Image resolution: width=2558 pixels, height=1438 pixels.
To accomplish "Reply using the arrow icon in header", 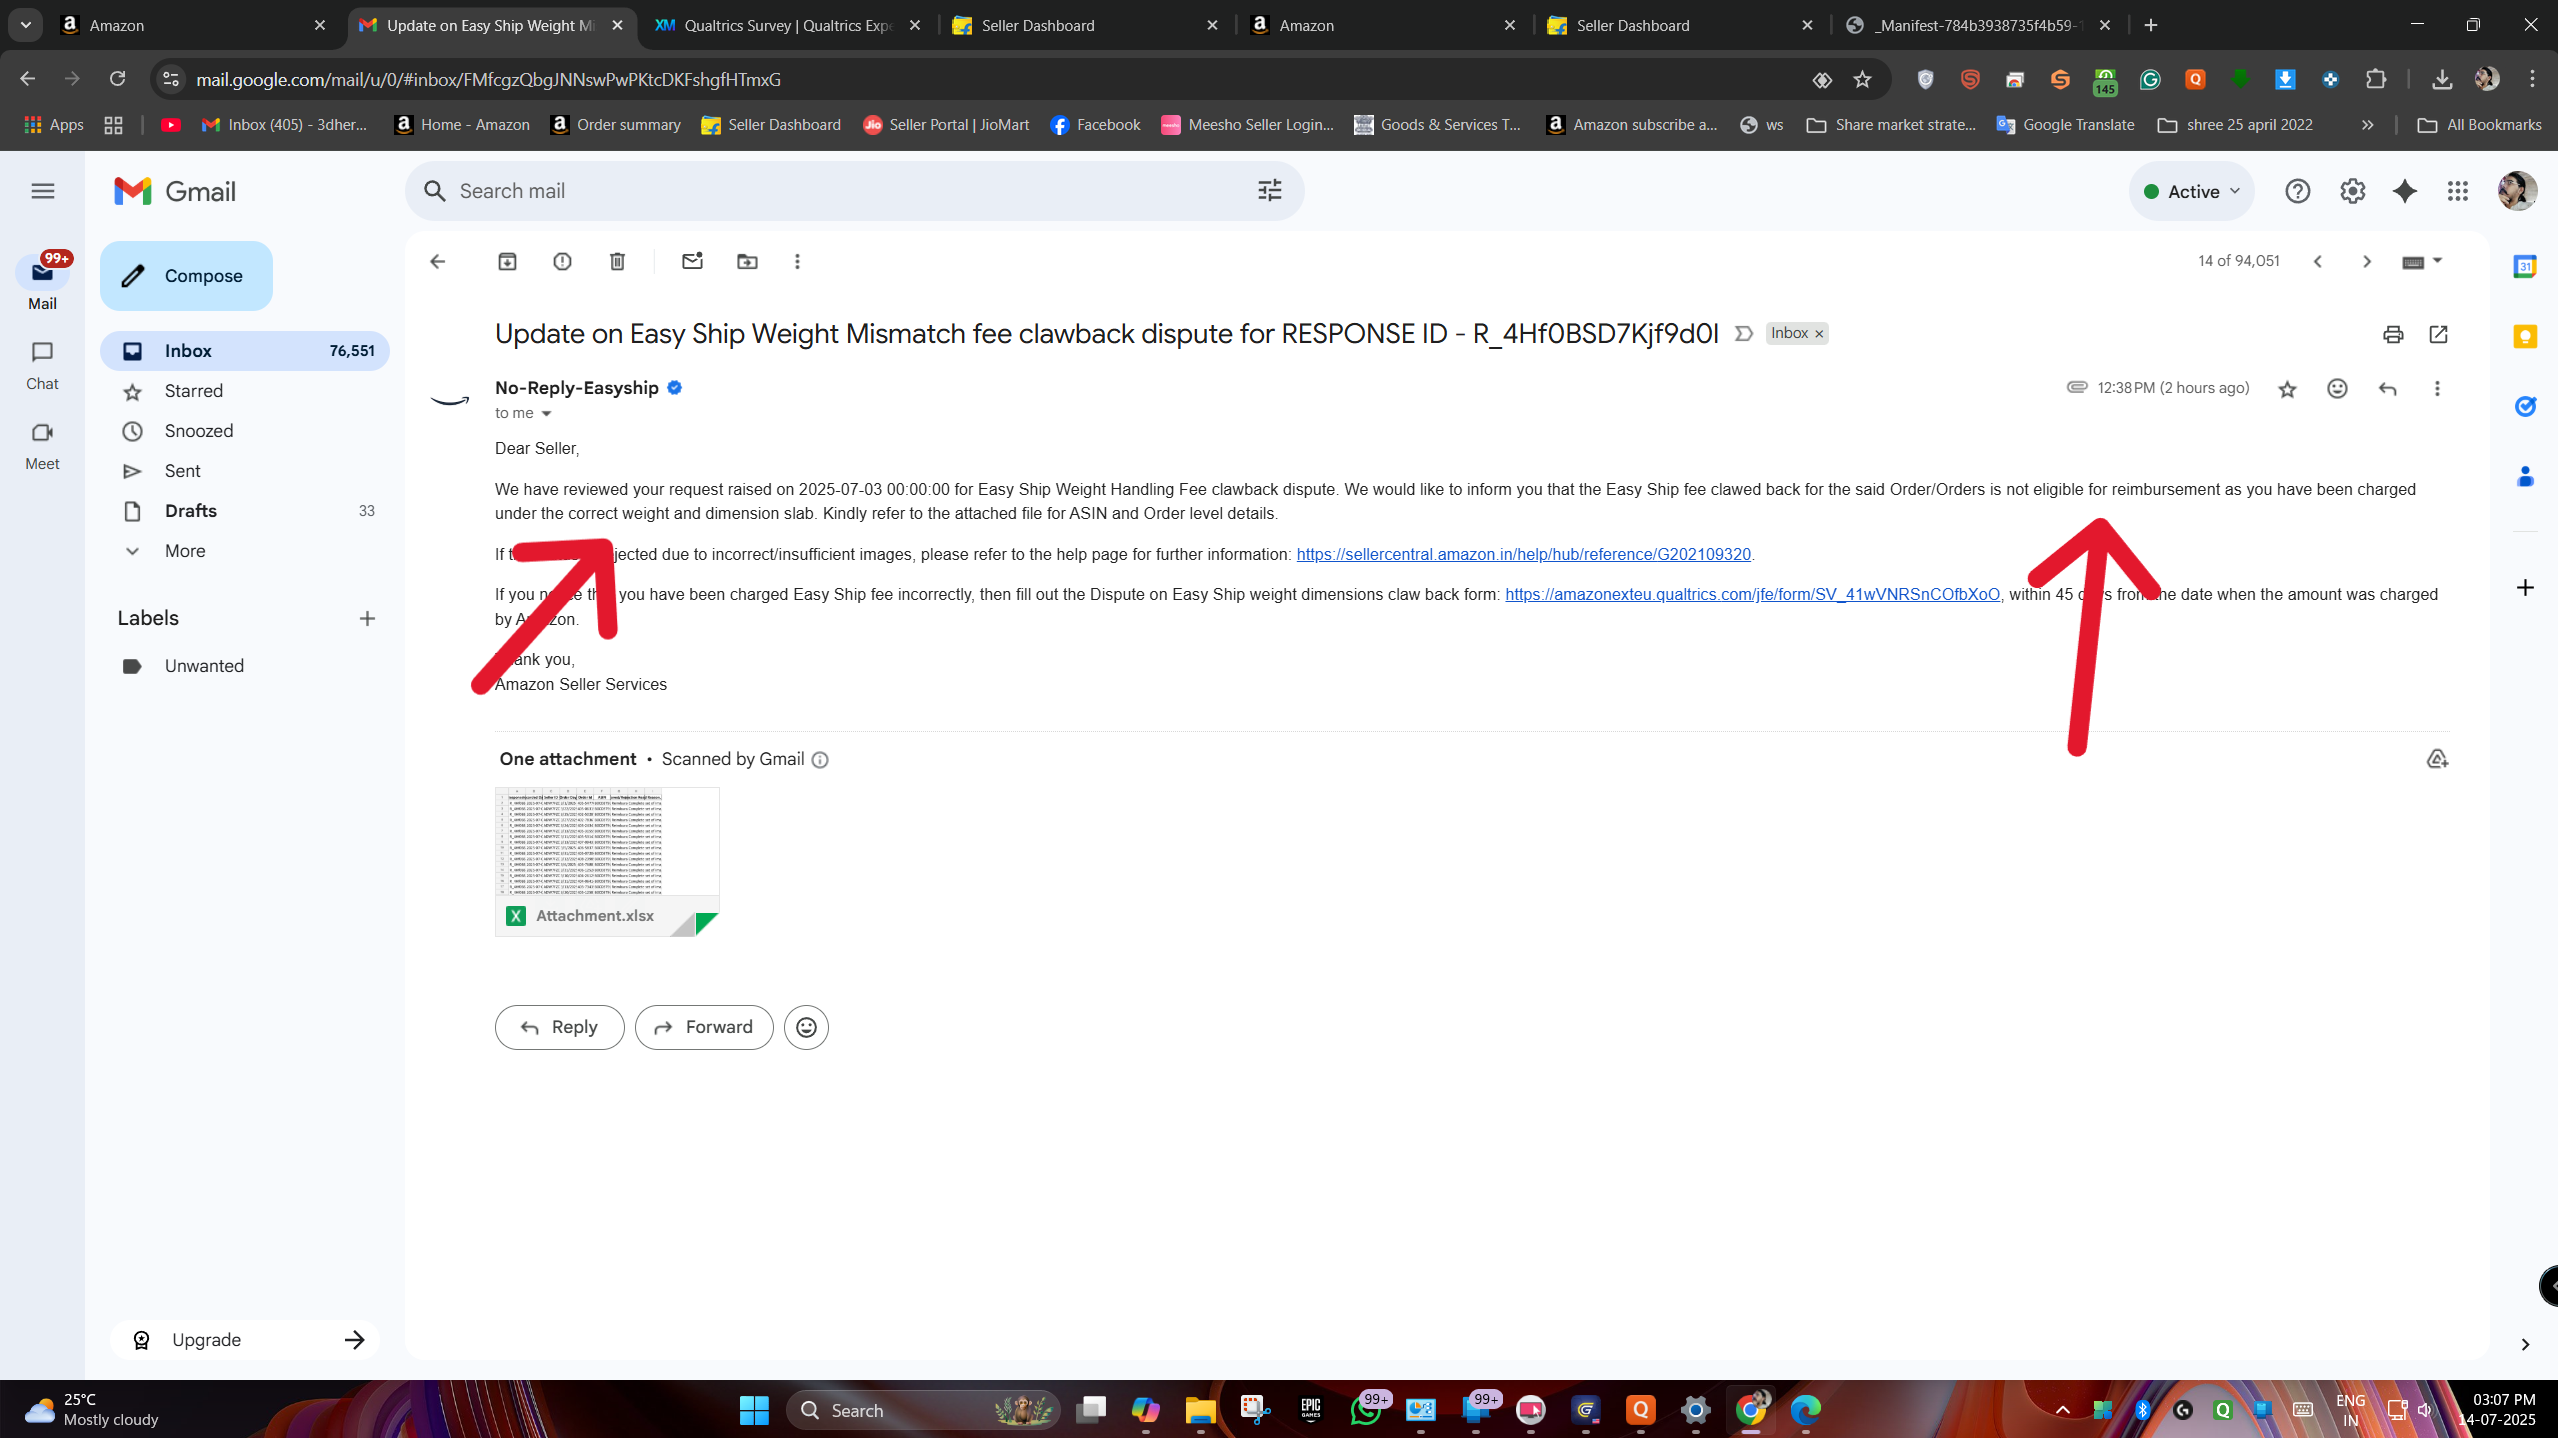I will [x=2387, y=388].
